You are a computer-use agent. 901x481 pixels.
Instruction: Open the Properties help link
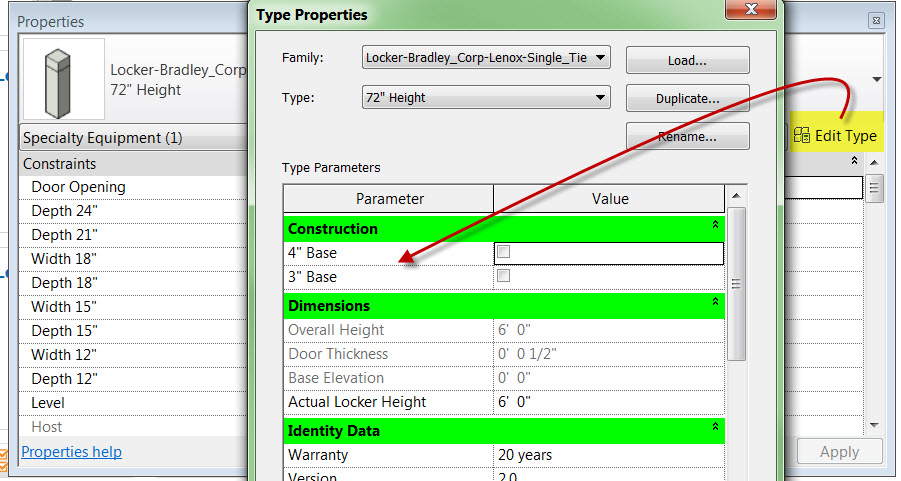[71, 452]
